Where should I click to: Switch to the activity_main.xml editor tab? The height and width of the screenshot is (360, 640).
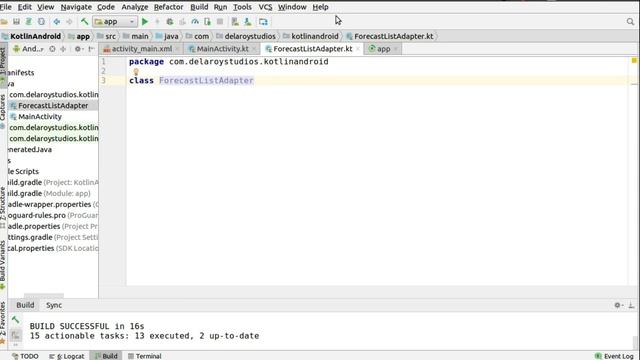(142, 49)
